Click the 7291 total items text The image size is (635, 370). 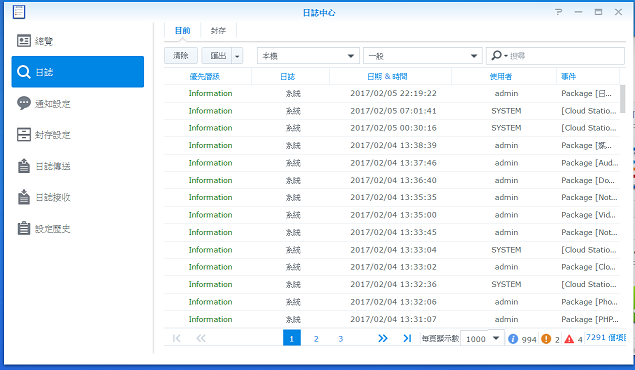point(606,337)
